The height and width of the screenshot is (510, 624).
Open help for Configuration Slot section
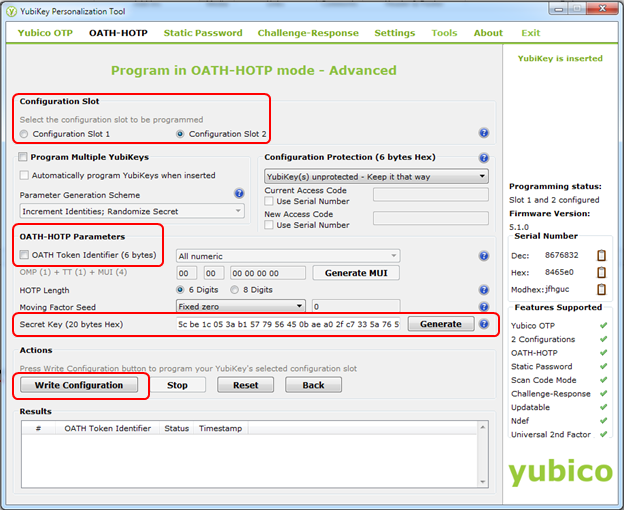pos(484,133)
